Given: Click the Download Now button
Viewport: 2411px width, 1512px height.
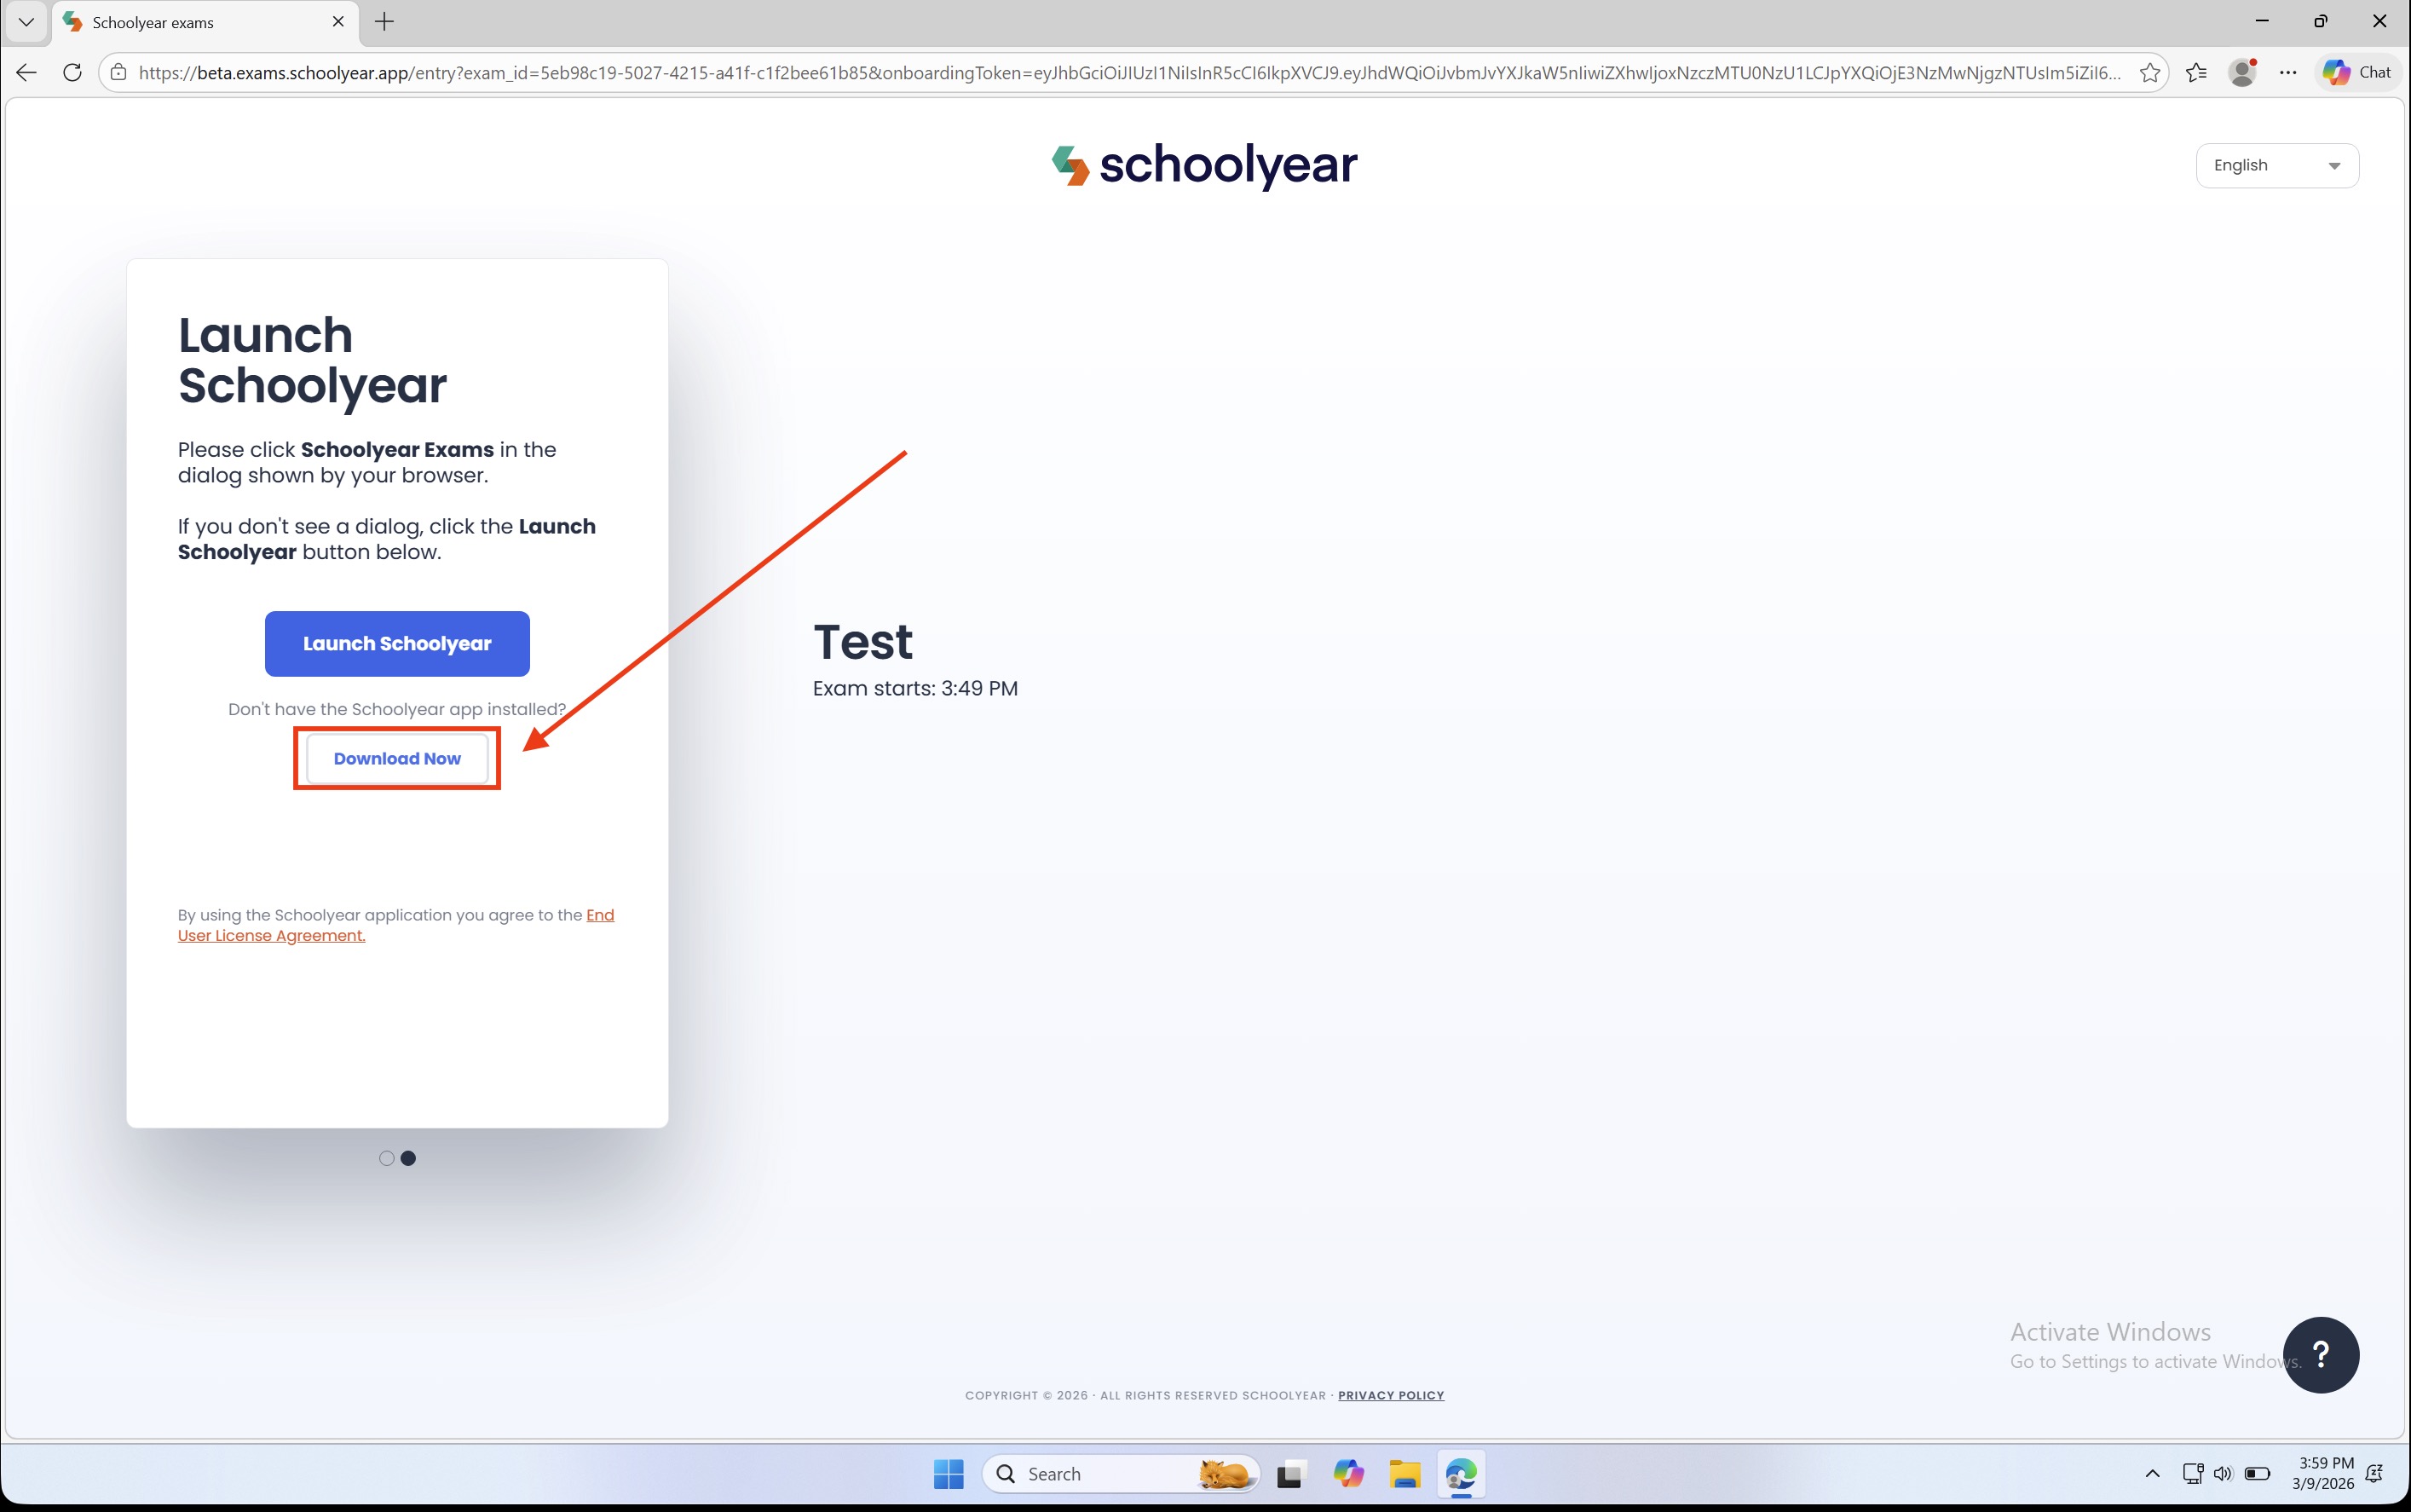Looking at the screenshot, I should pos(397,759).
